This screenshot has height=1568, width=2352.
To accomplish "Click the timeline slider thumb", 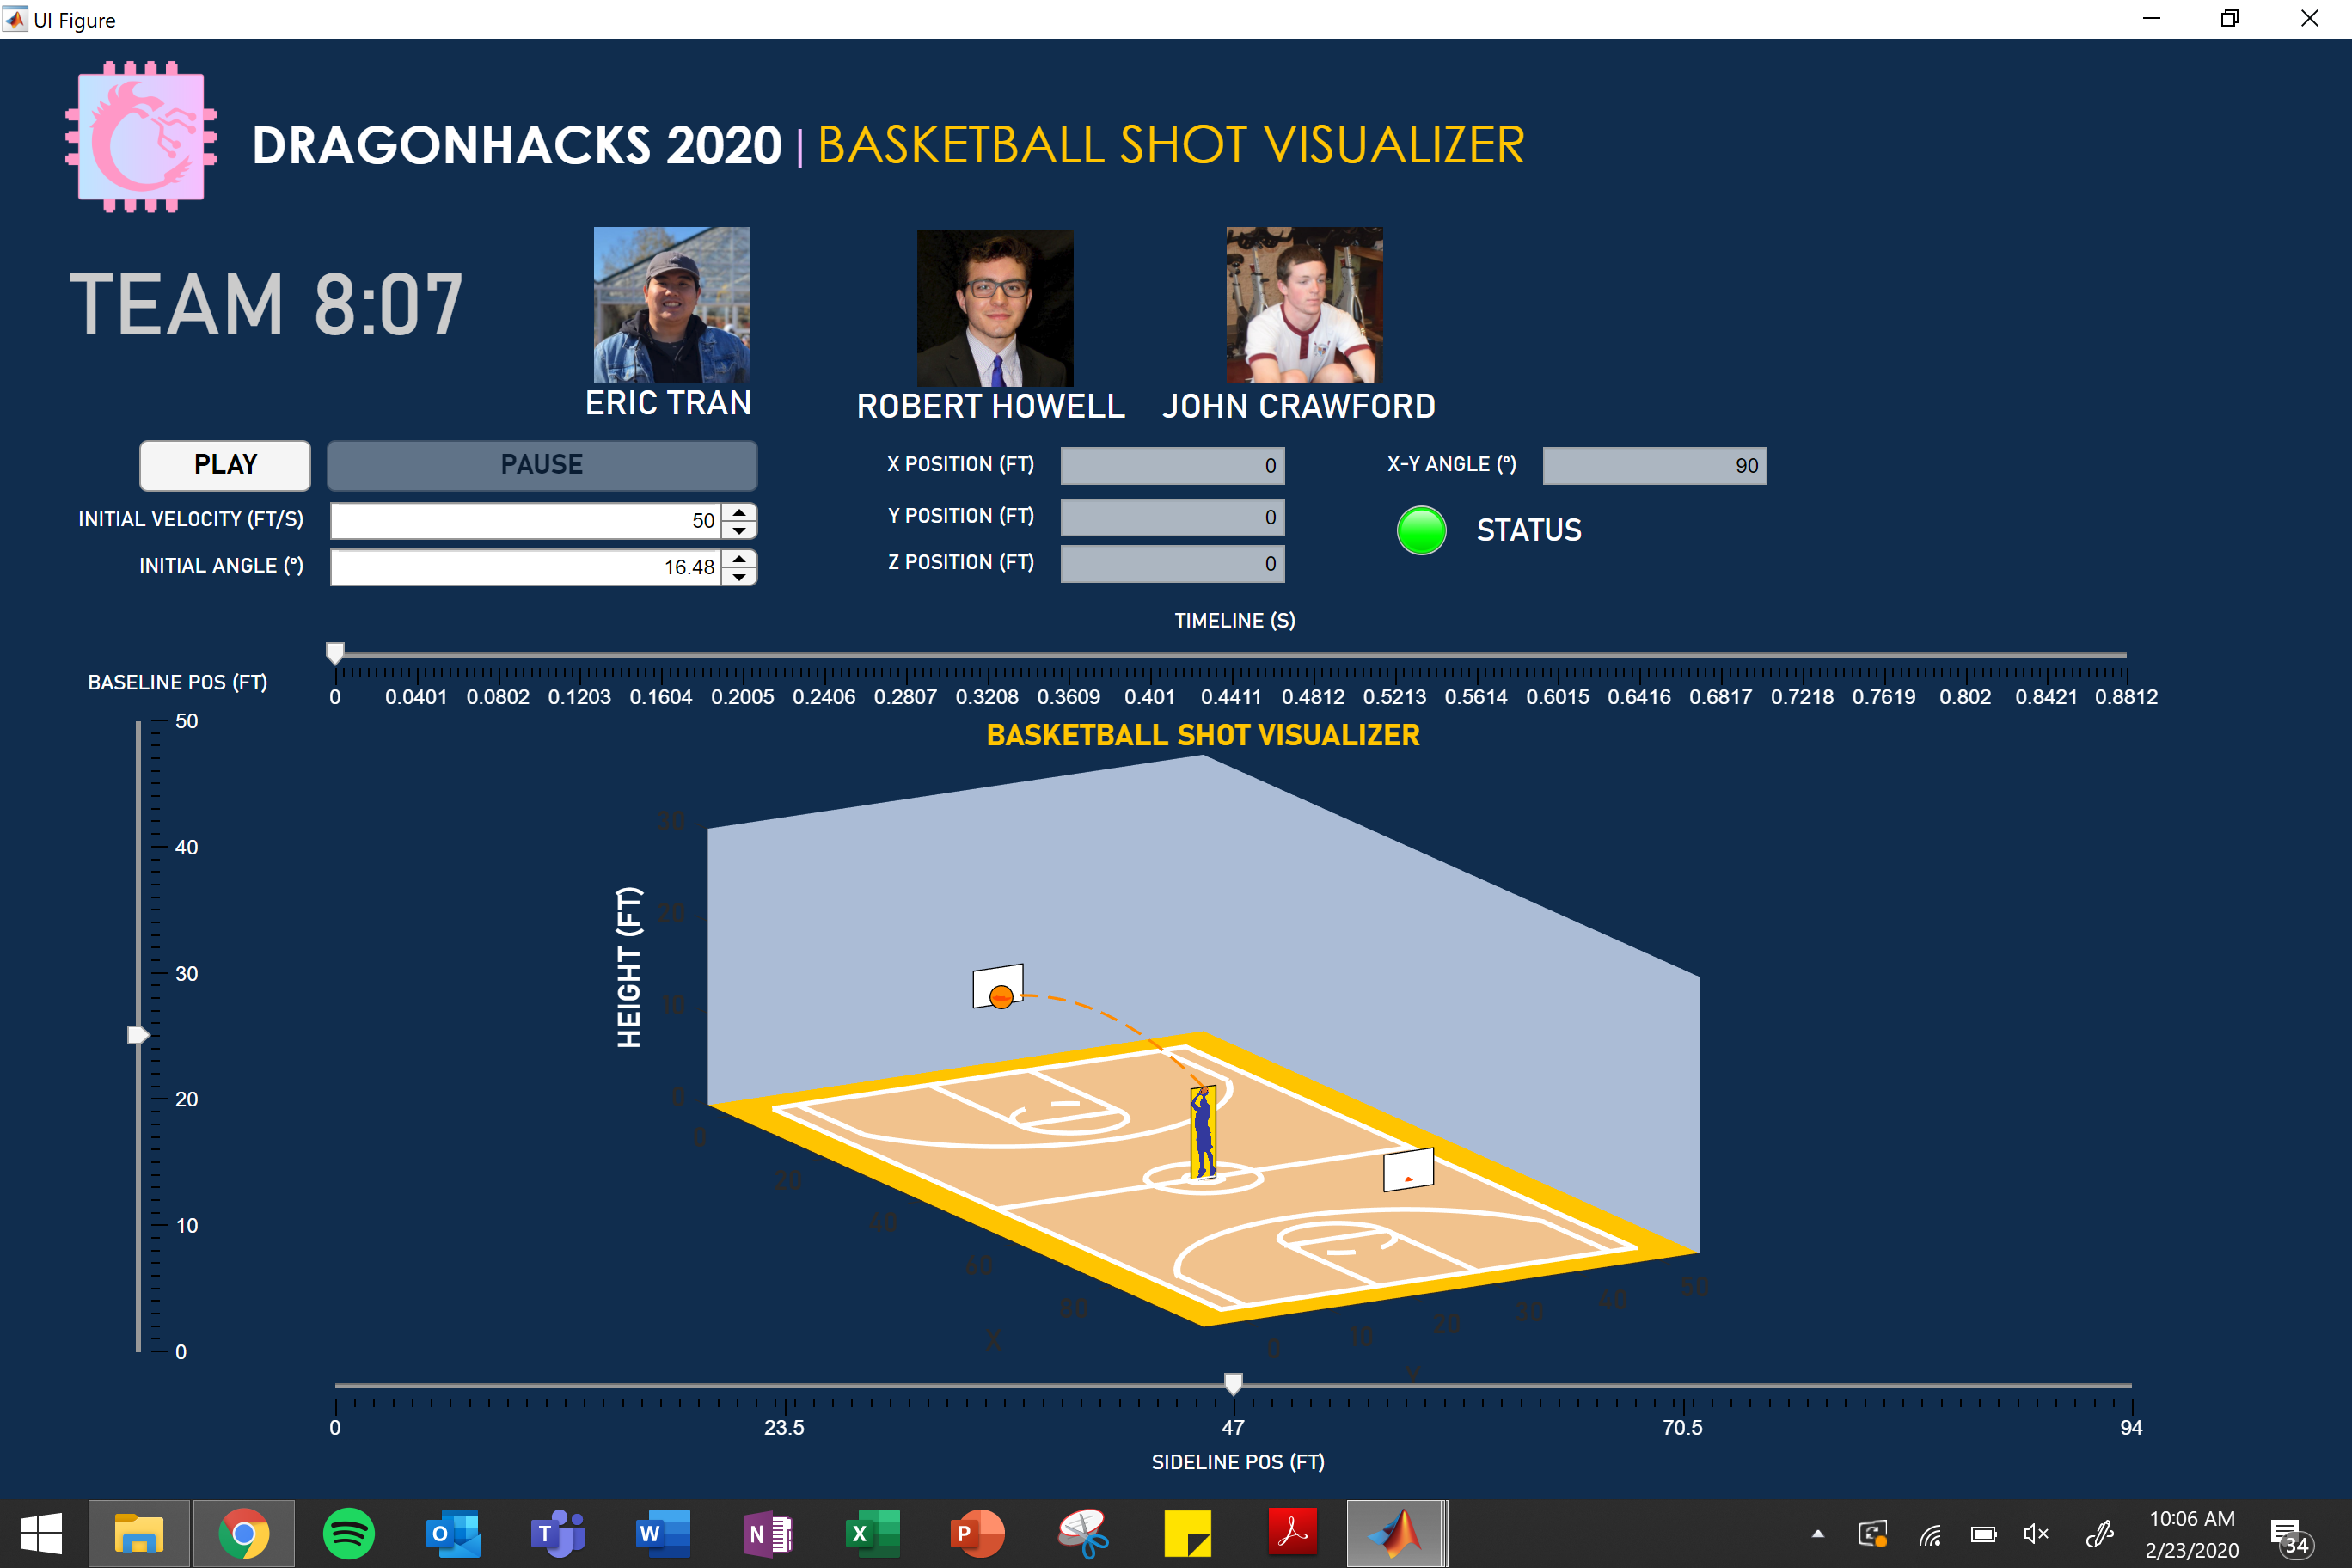I will pyautogui.click(x=335, y=653).
